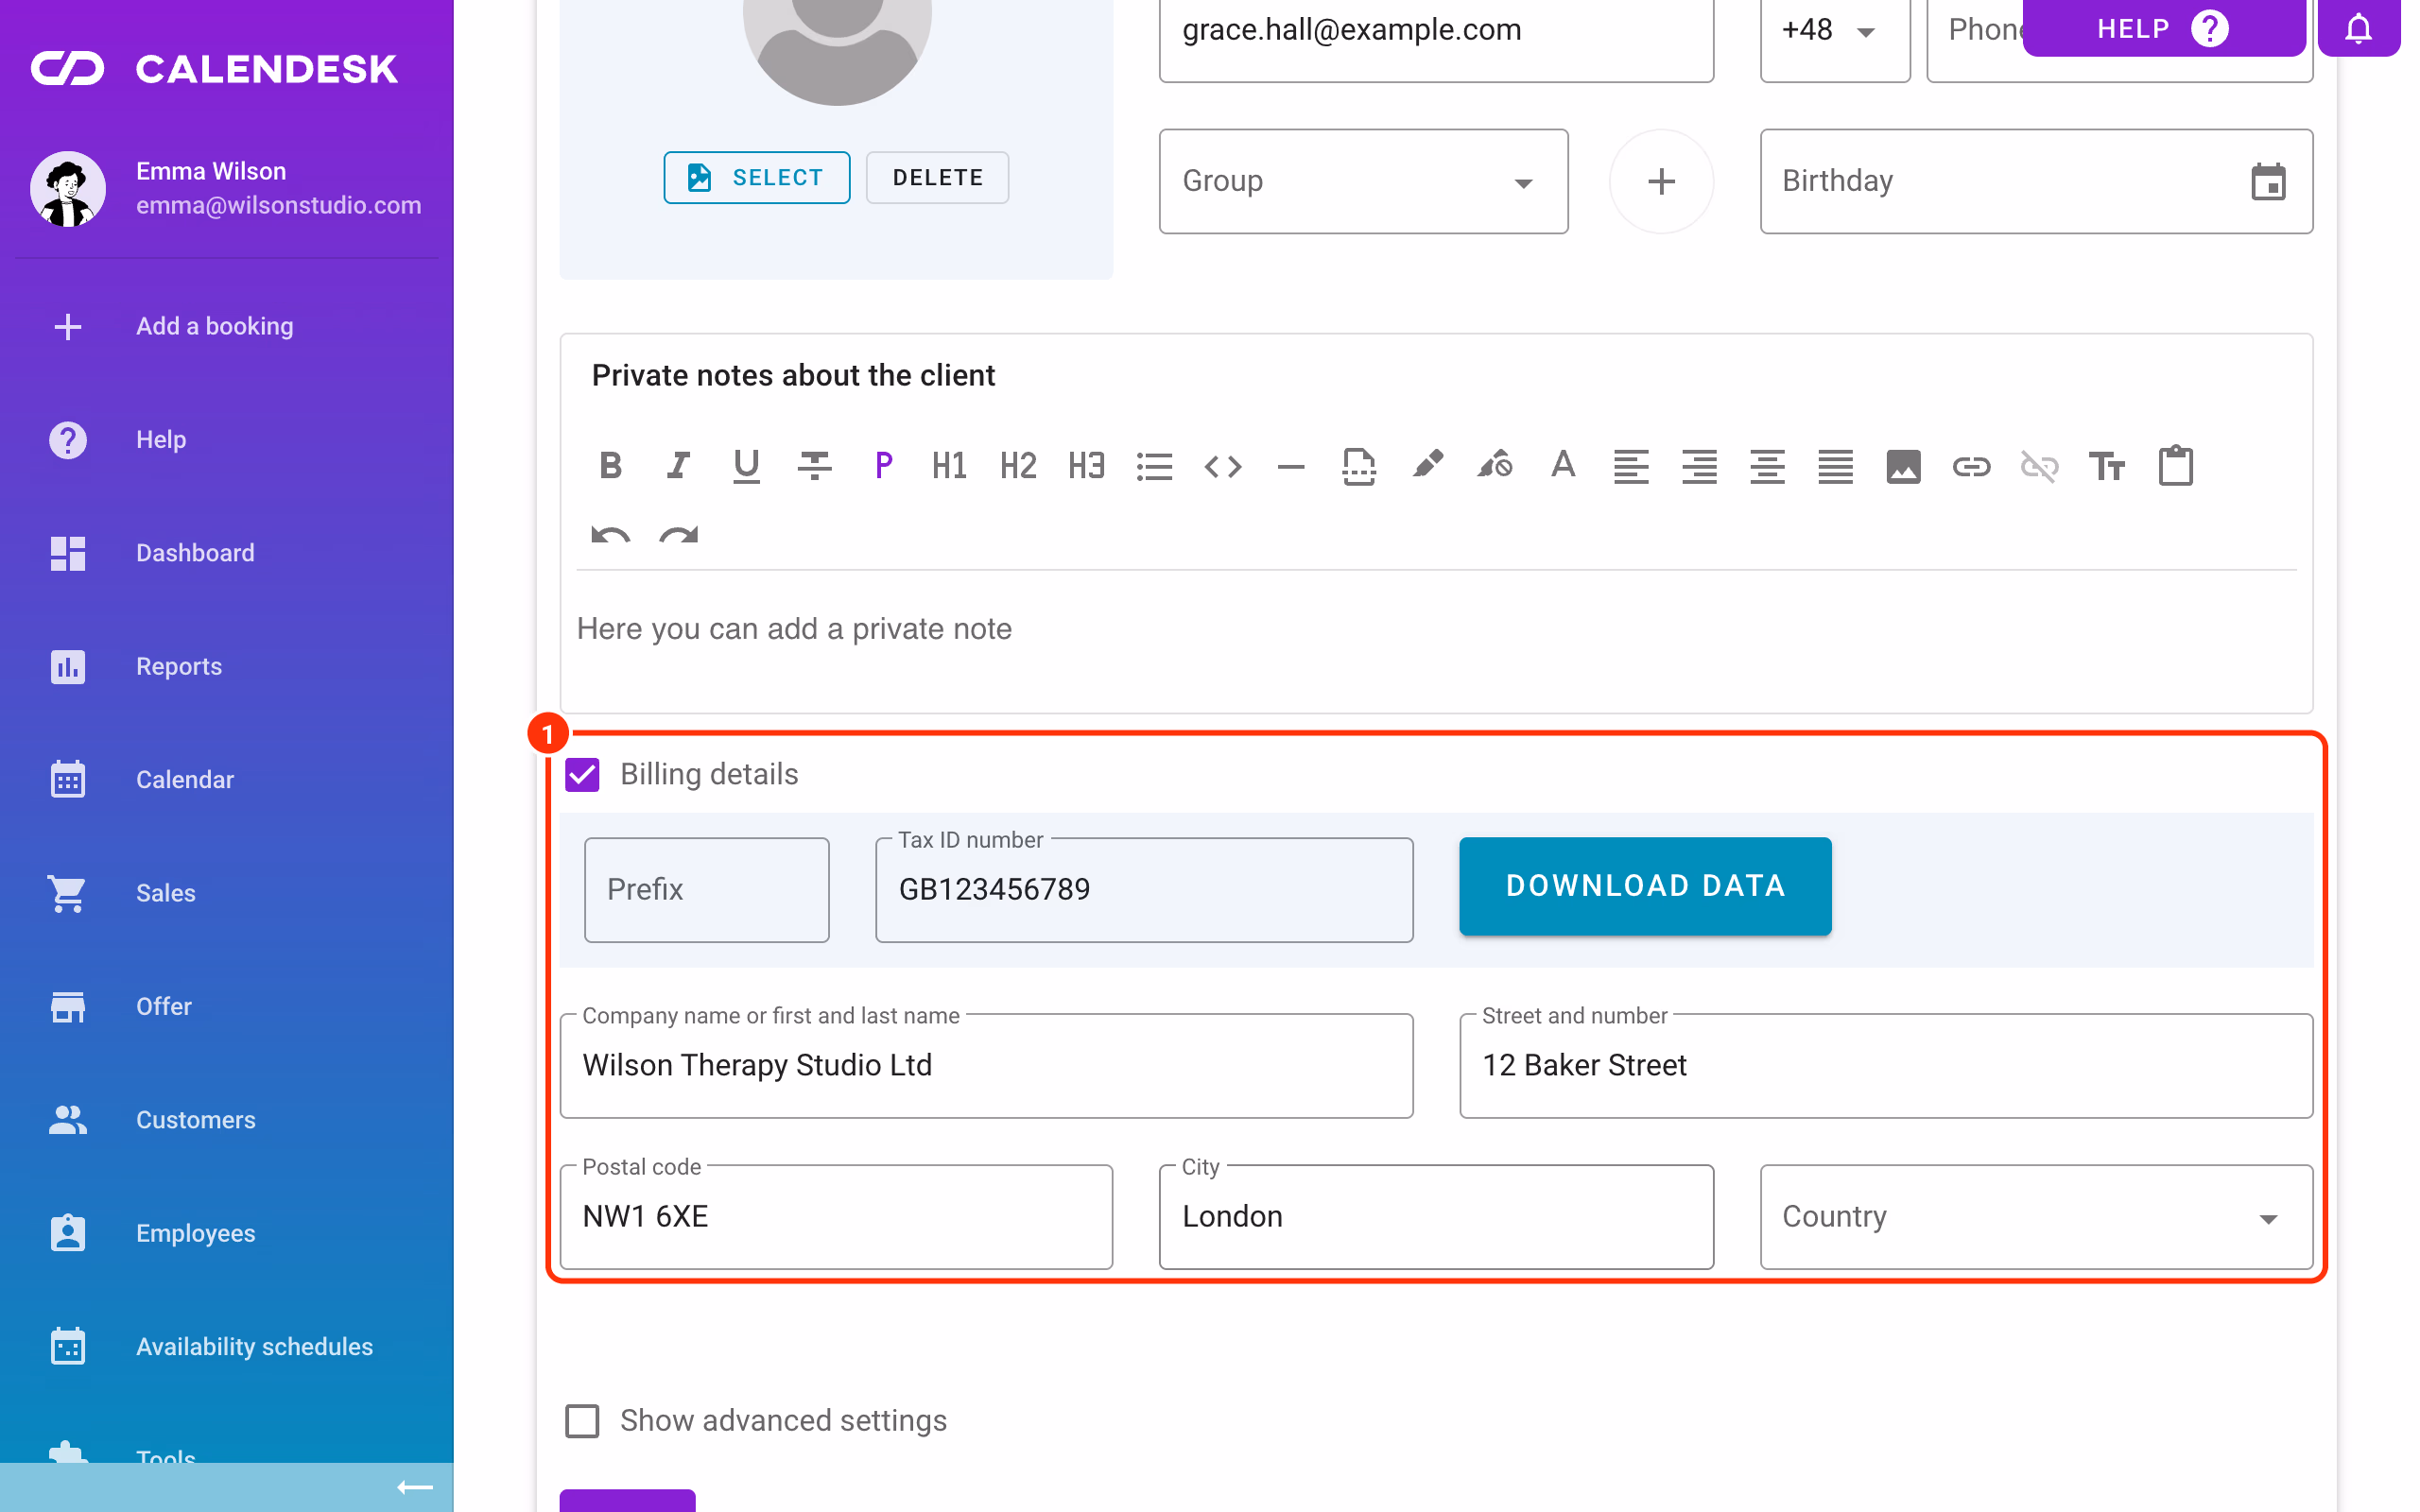Click the highlighter pen icon

point(1427,466)
